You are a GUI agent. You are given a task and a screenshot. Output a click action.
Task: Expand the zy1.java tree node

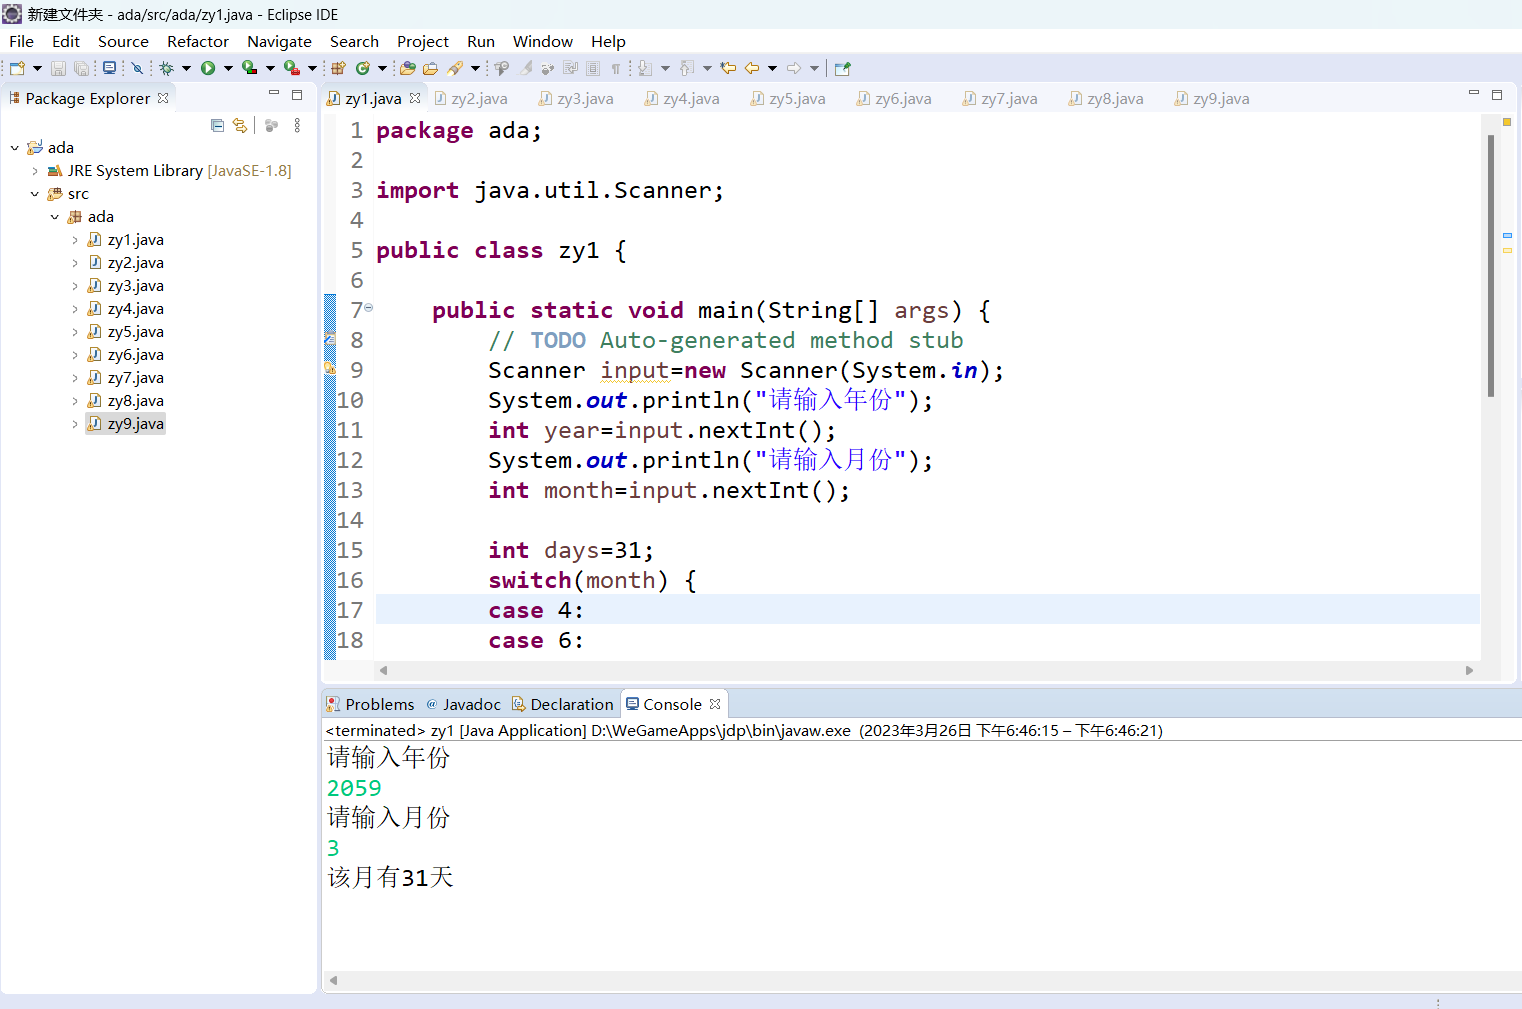pyautogui.click(x=75, y=240)
